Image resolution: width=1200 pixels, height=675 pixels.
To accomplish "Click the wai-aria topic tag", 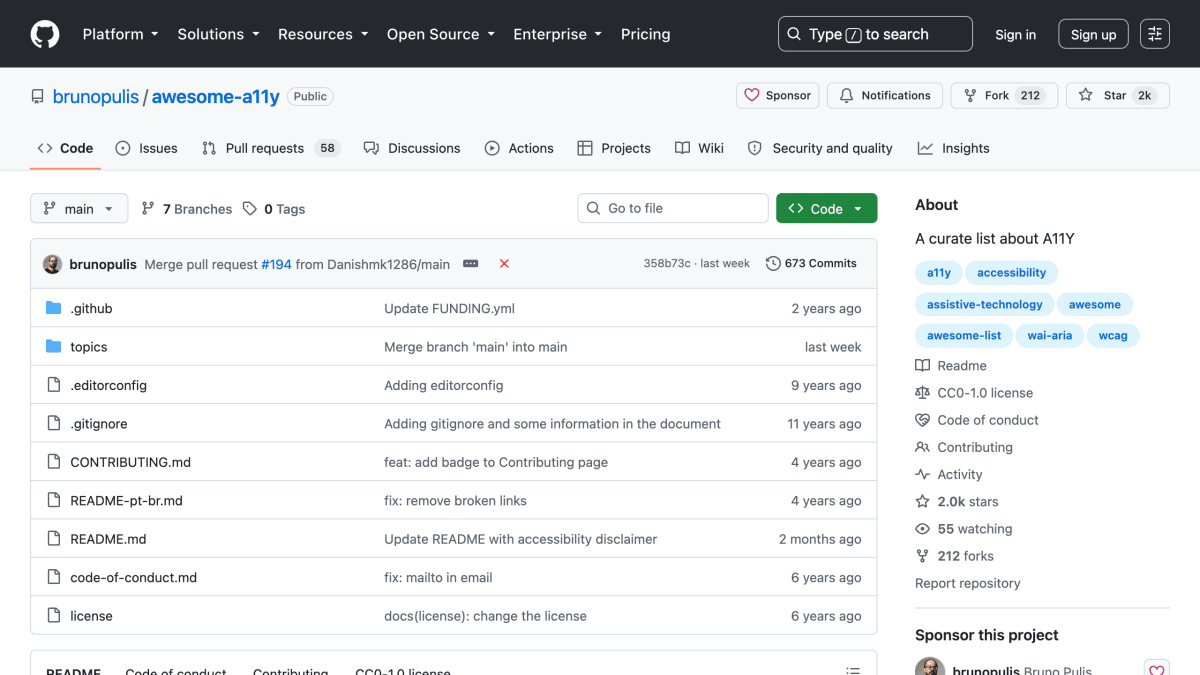I will click(x=1049, y=336).
